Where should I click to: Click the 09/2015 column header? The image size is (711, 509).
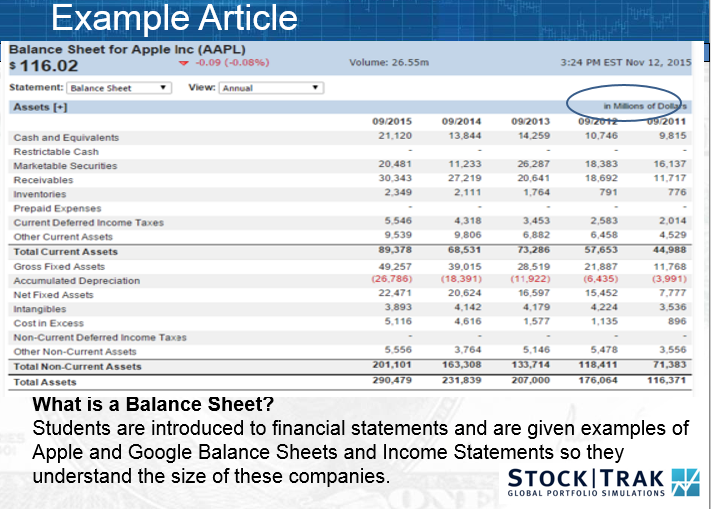tap(392, 121)
